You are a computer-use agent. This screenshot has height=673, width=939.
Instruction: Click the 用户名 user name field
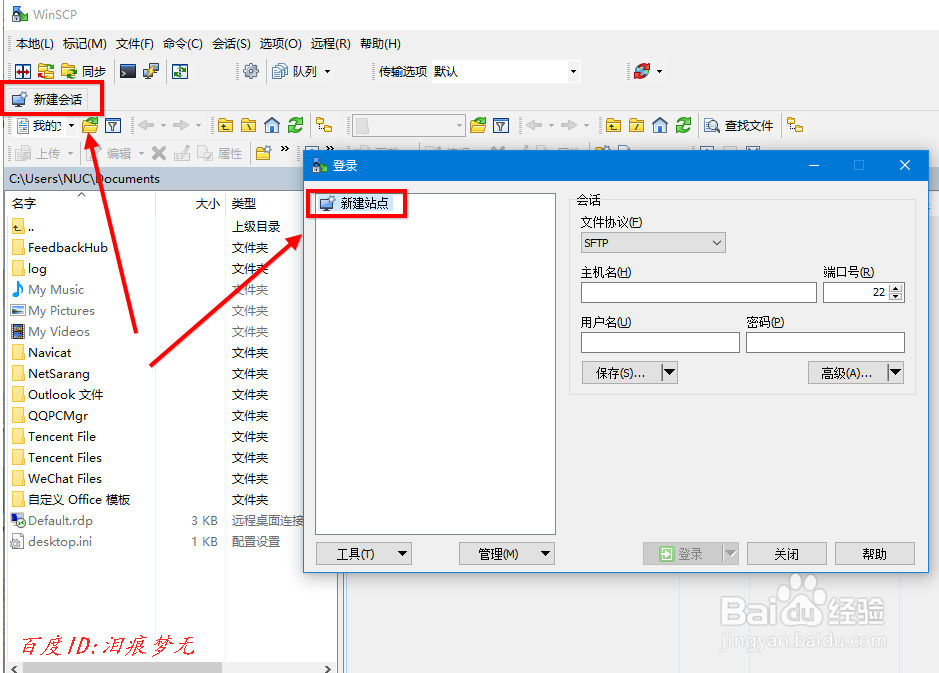(x=660, y=342)
